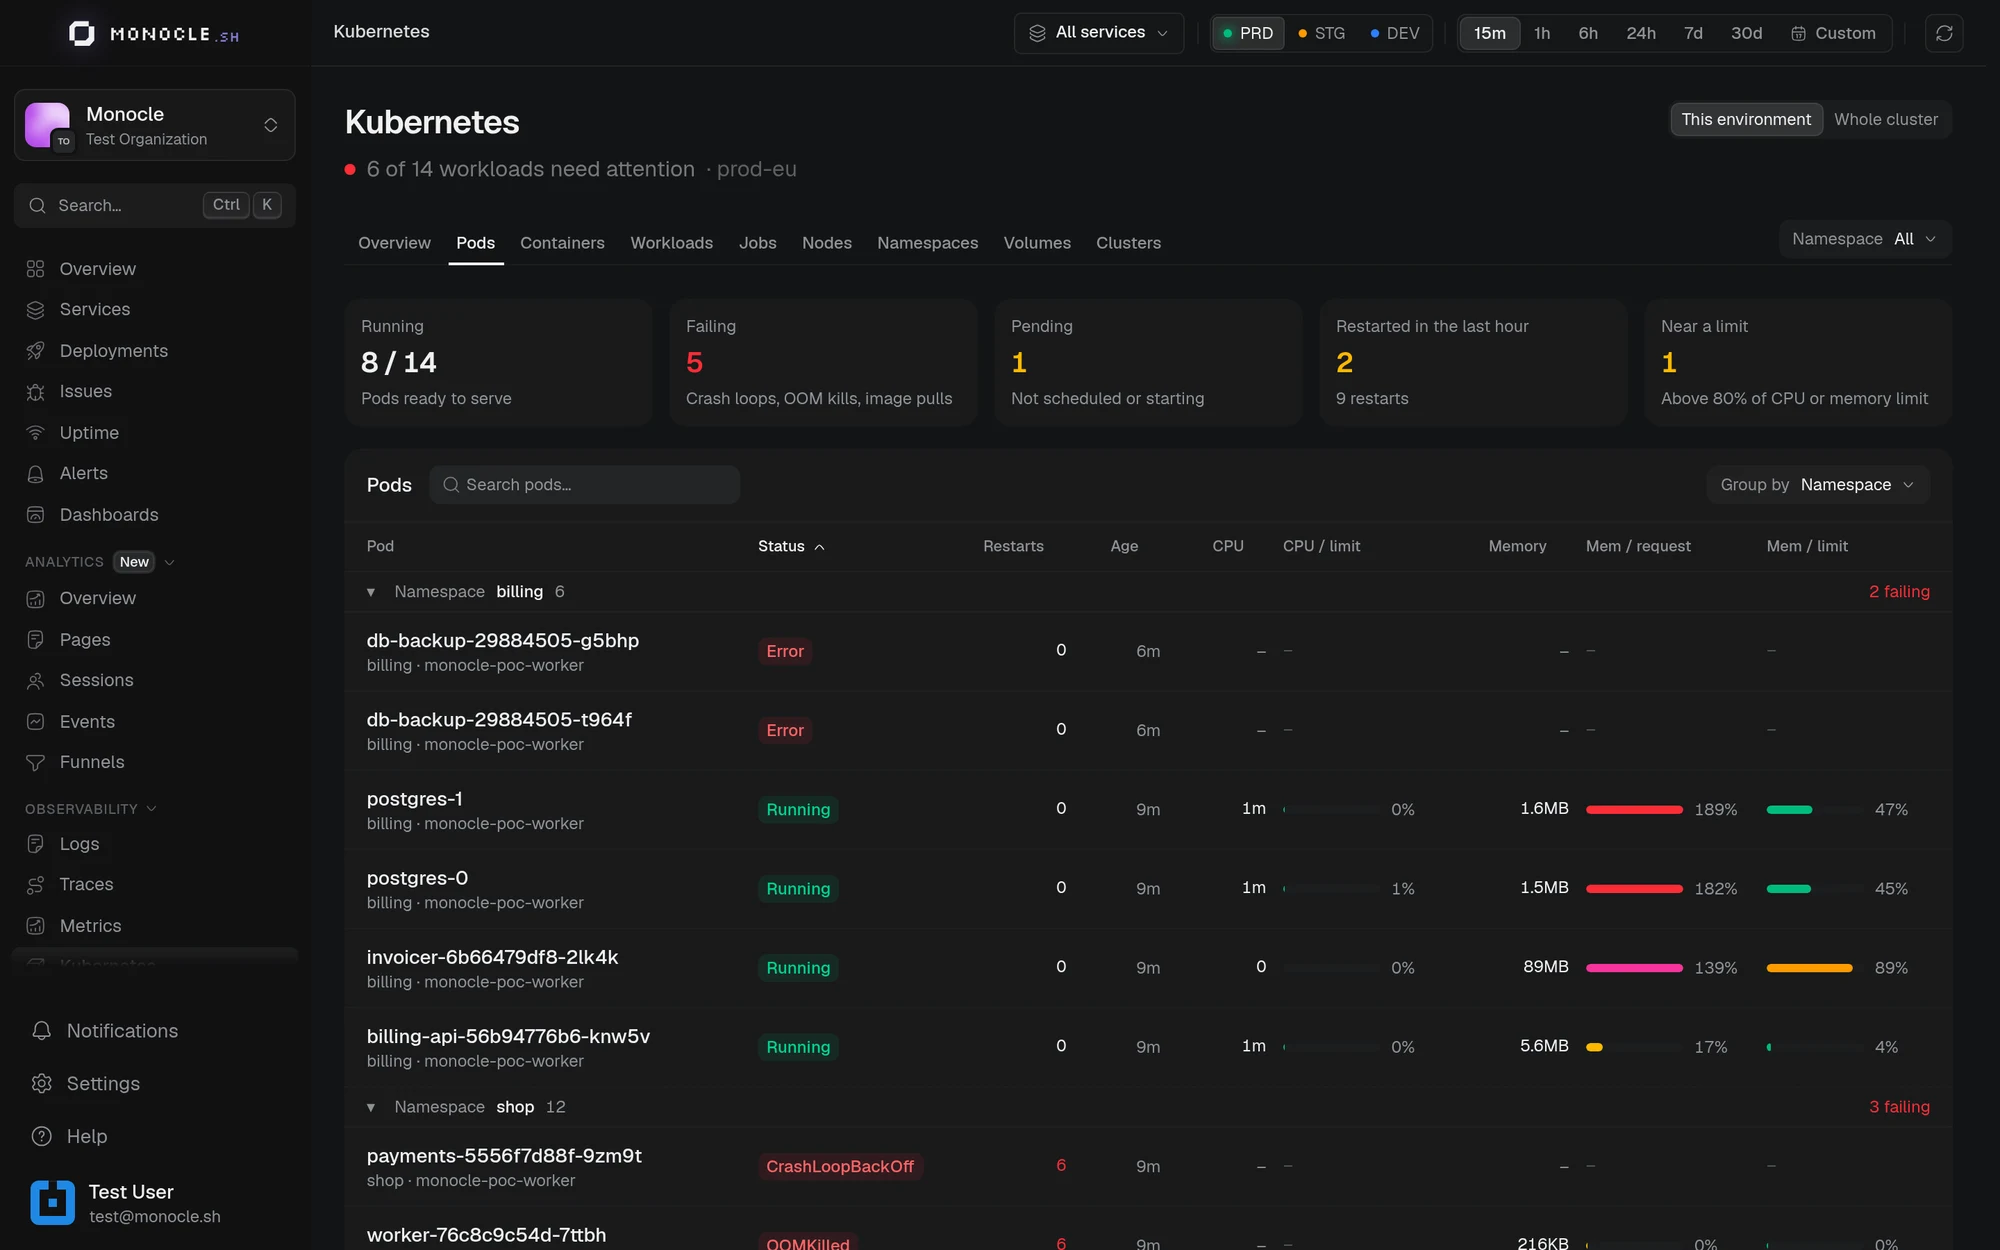Click the sidebar Search box
Image resolution: width=2000 pixels, height=1250 pixels.
155,205
